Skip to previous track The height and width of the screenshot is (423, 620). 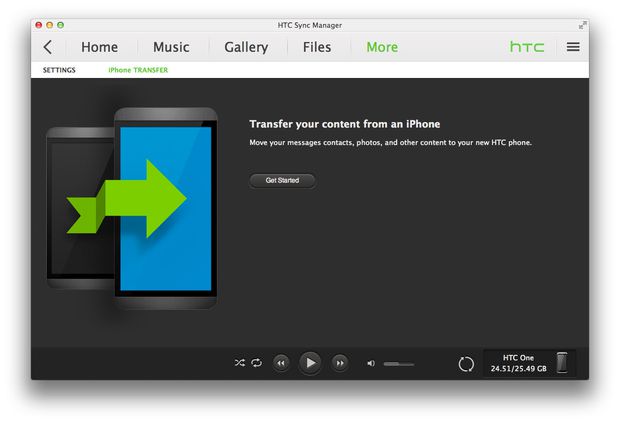click(x=282, y=363)
